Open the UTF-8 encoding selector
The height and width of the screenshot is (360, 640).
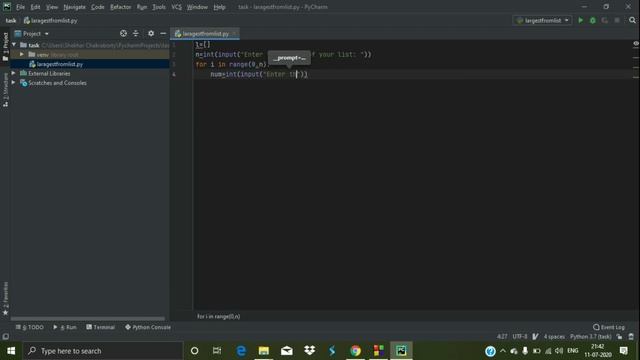point(520,337)
